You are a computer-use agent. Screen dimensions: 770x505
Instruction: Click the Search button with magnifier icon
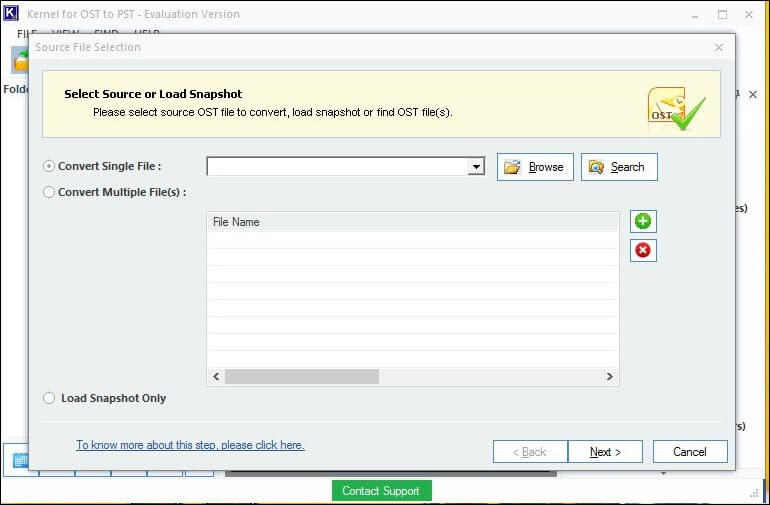(619, 167)
